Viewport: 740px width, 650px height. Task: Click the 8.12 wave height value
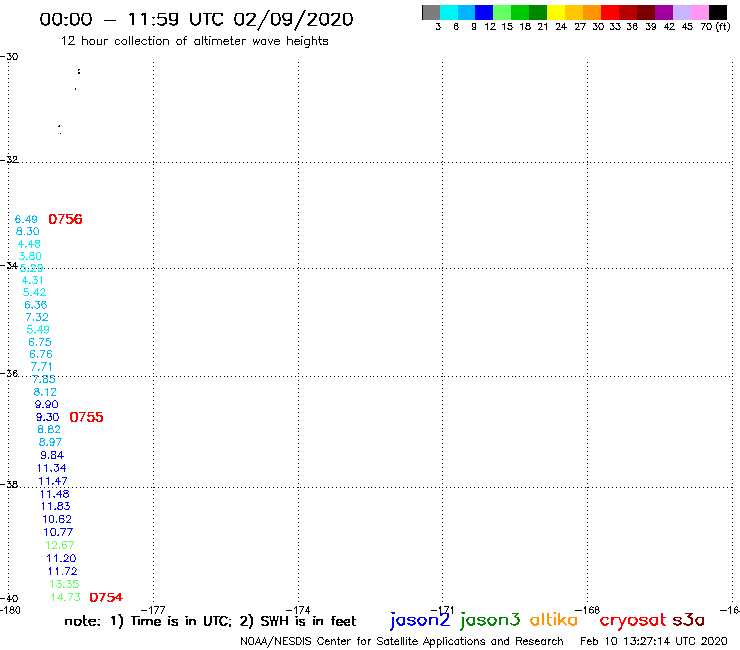[45, 392]
